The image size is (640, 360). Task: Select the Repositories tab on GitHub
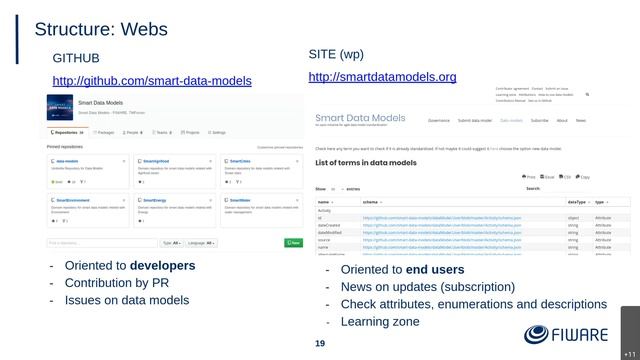[x=67, y=133]
